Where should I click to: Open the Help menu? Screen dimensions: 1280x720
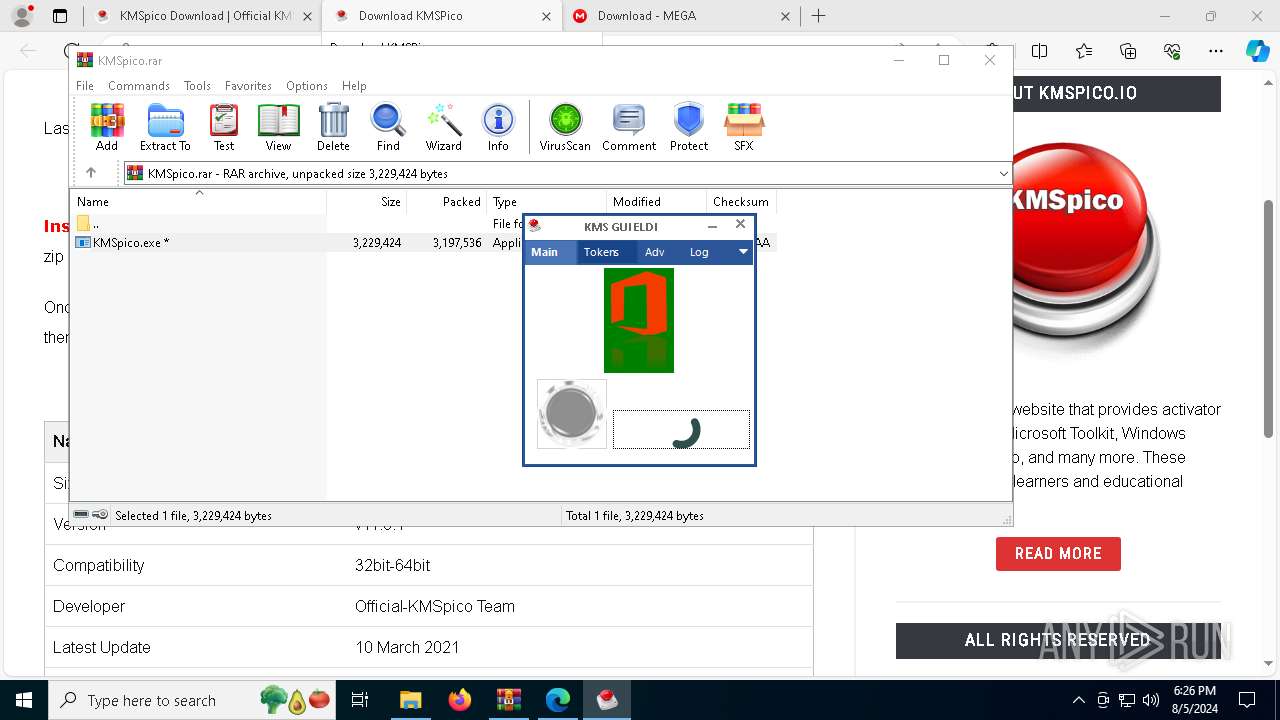tap(354, 86)
